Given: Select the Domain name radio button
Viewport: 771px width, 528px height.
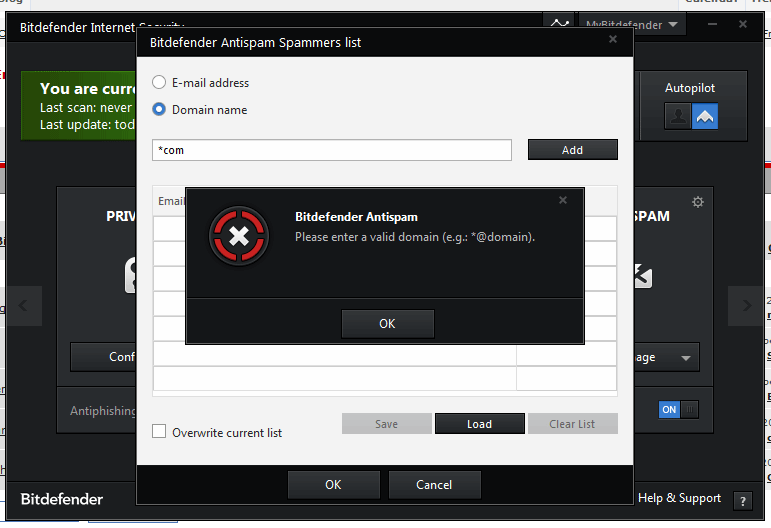Looking at the screenshot, I should (x=159, y=109).
